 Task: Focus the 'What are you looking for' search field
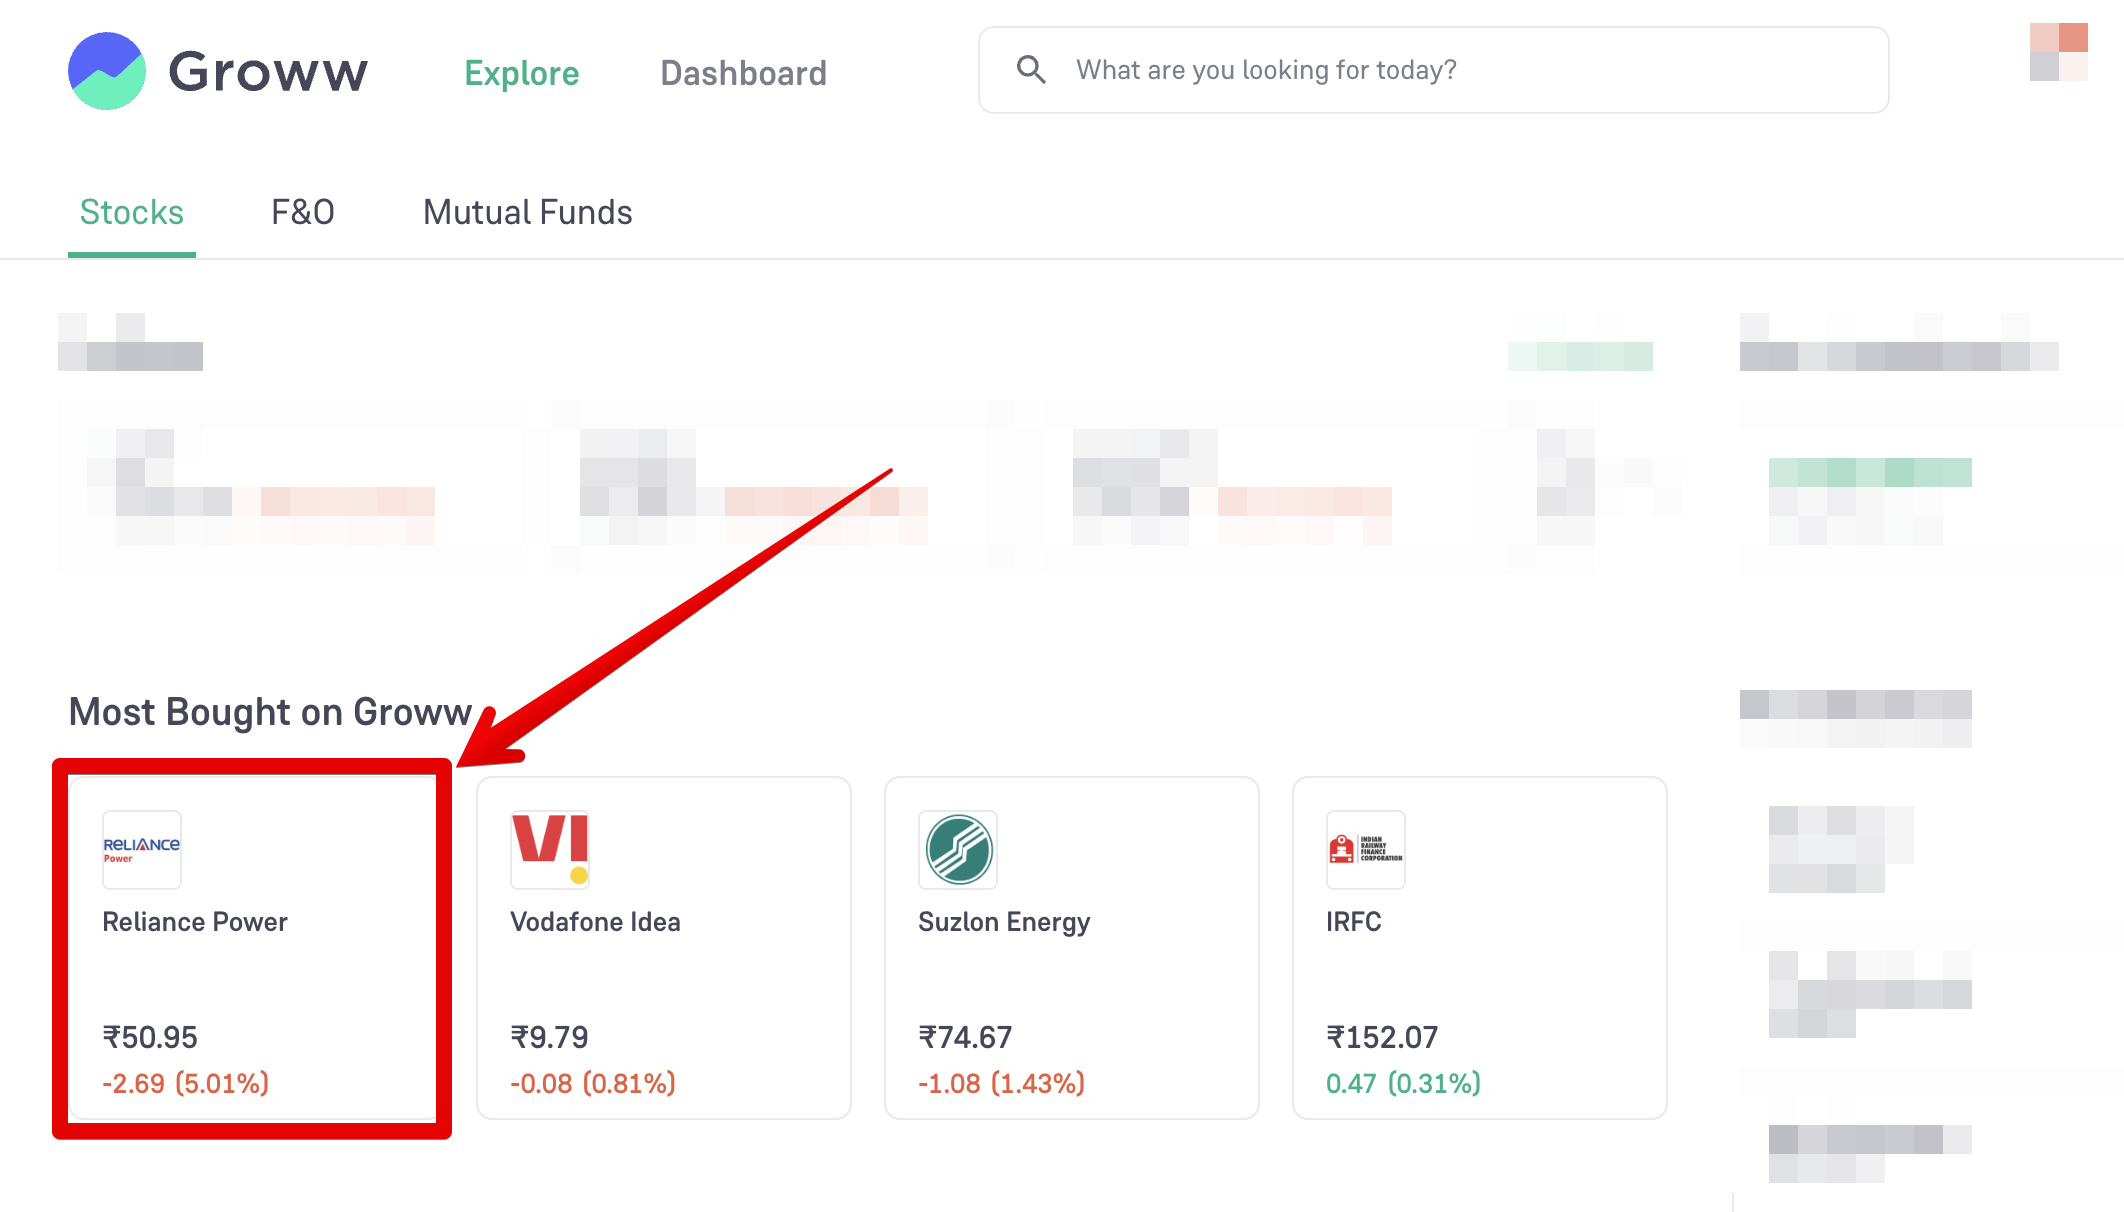coord(1433,70)
